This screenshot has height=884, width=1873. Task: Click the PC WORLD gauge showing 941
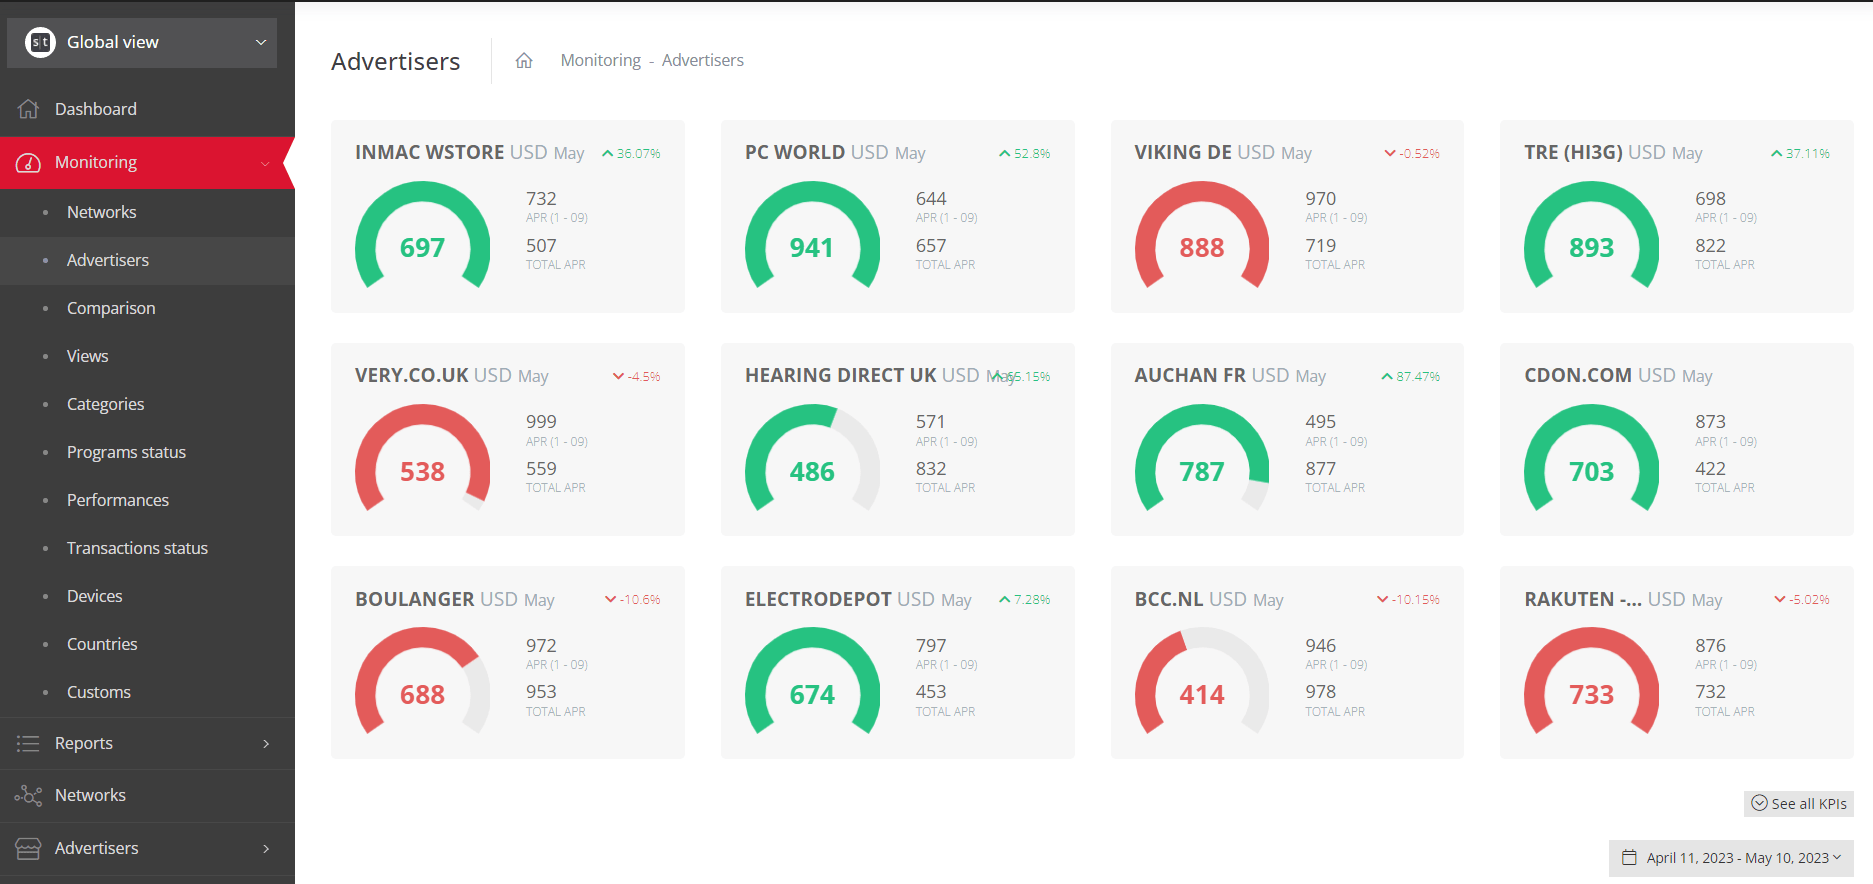tap(812, 236)
